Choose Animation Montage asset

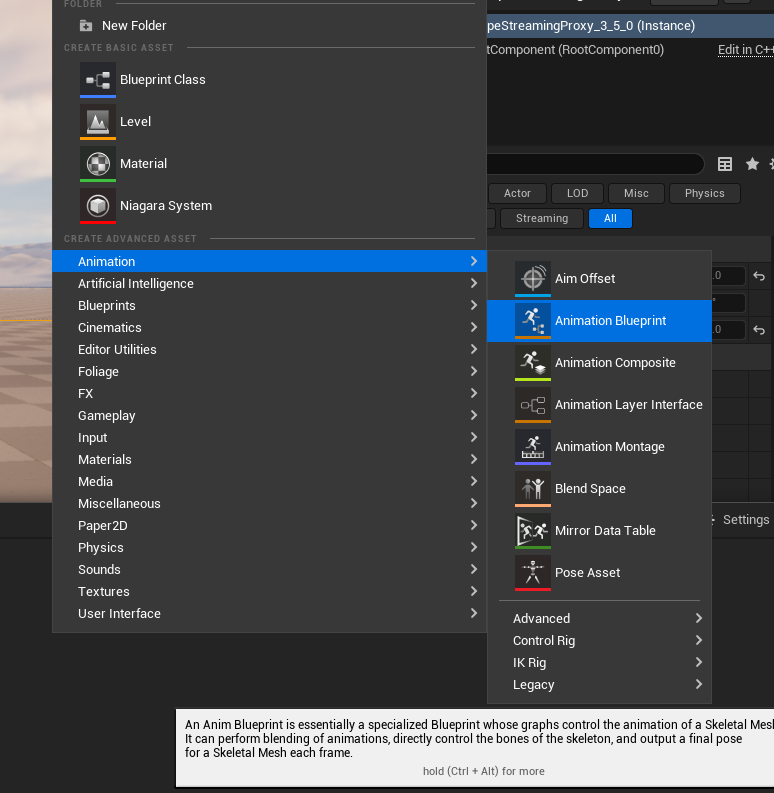coord(599,446)
